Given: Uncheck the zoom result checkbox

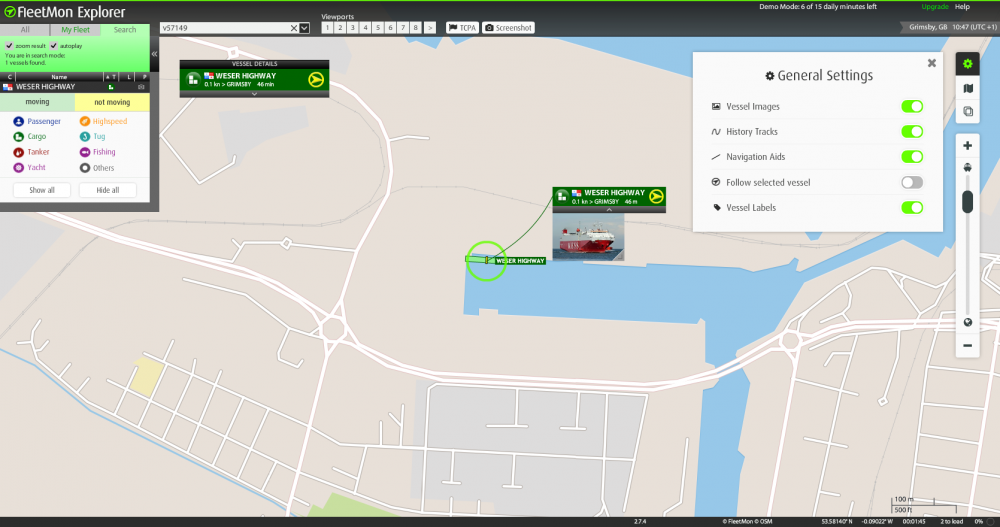Looking at the screenshot, I should coord(9,46).
